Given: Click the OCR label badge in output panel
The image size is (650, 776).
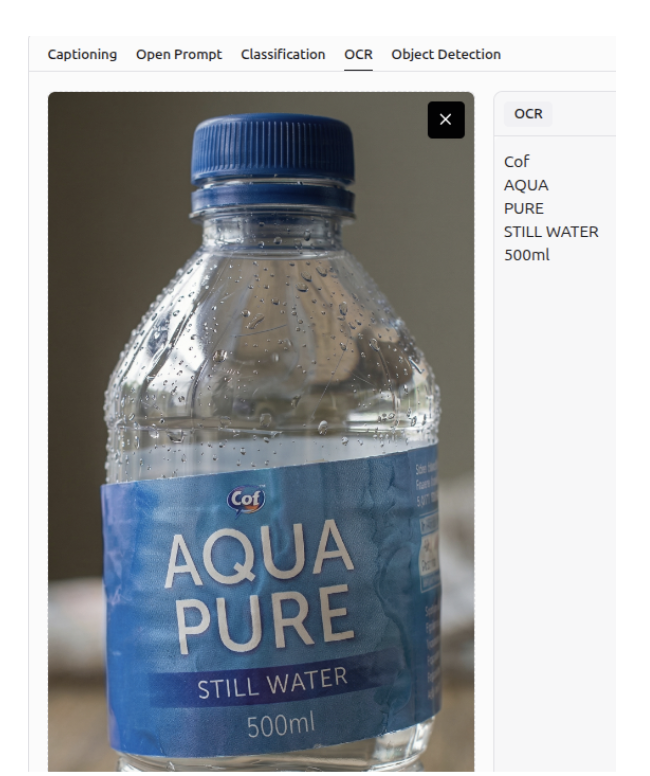Looking at the screenshot, I should coord(528,114).
